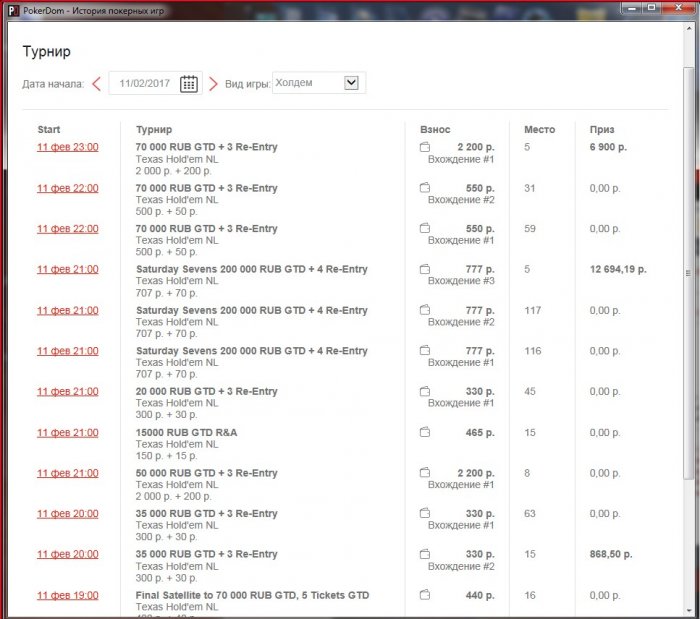700x619 pixels.
Task: Click wallet icon for 50 000 RUB GTD row
Action: click(x=425, y=473)
